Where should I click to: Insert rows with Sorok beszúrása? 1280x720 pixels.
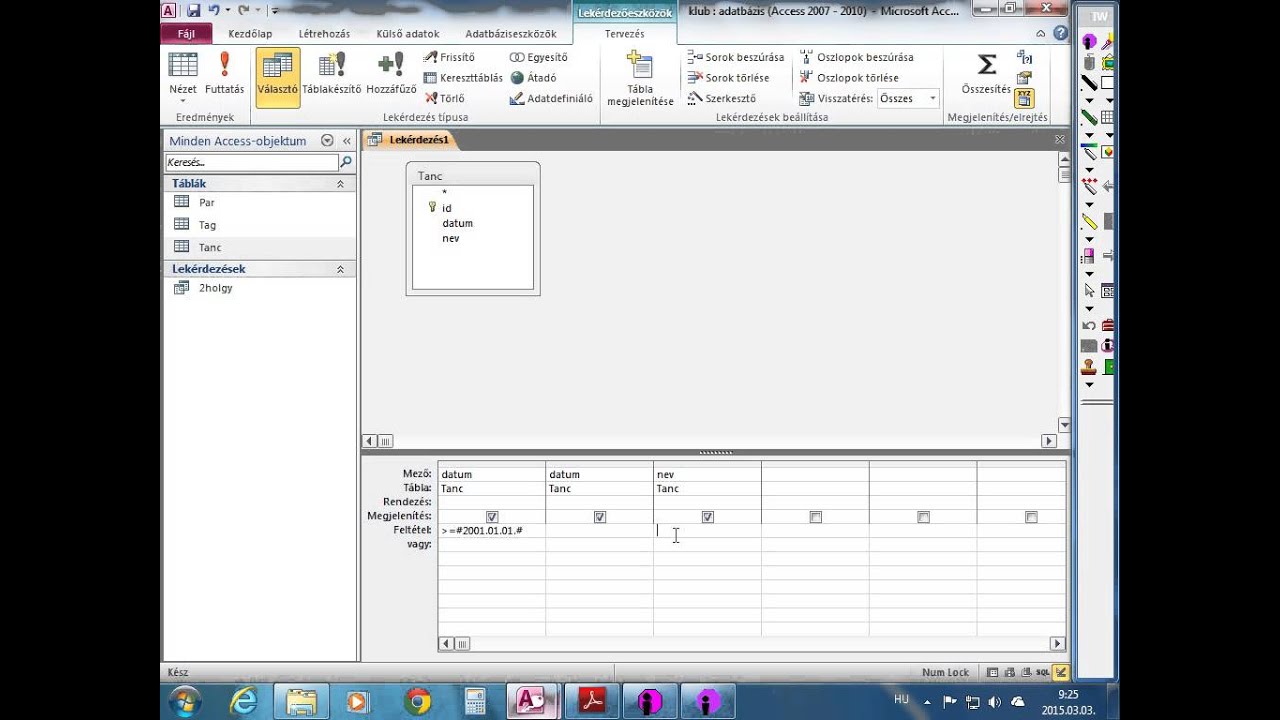[x=736, y=57]
